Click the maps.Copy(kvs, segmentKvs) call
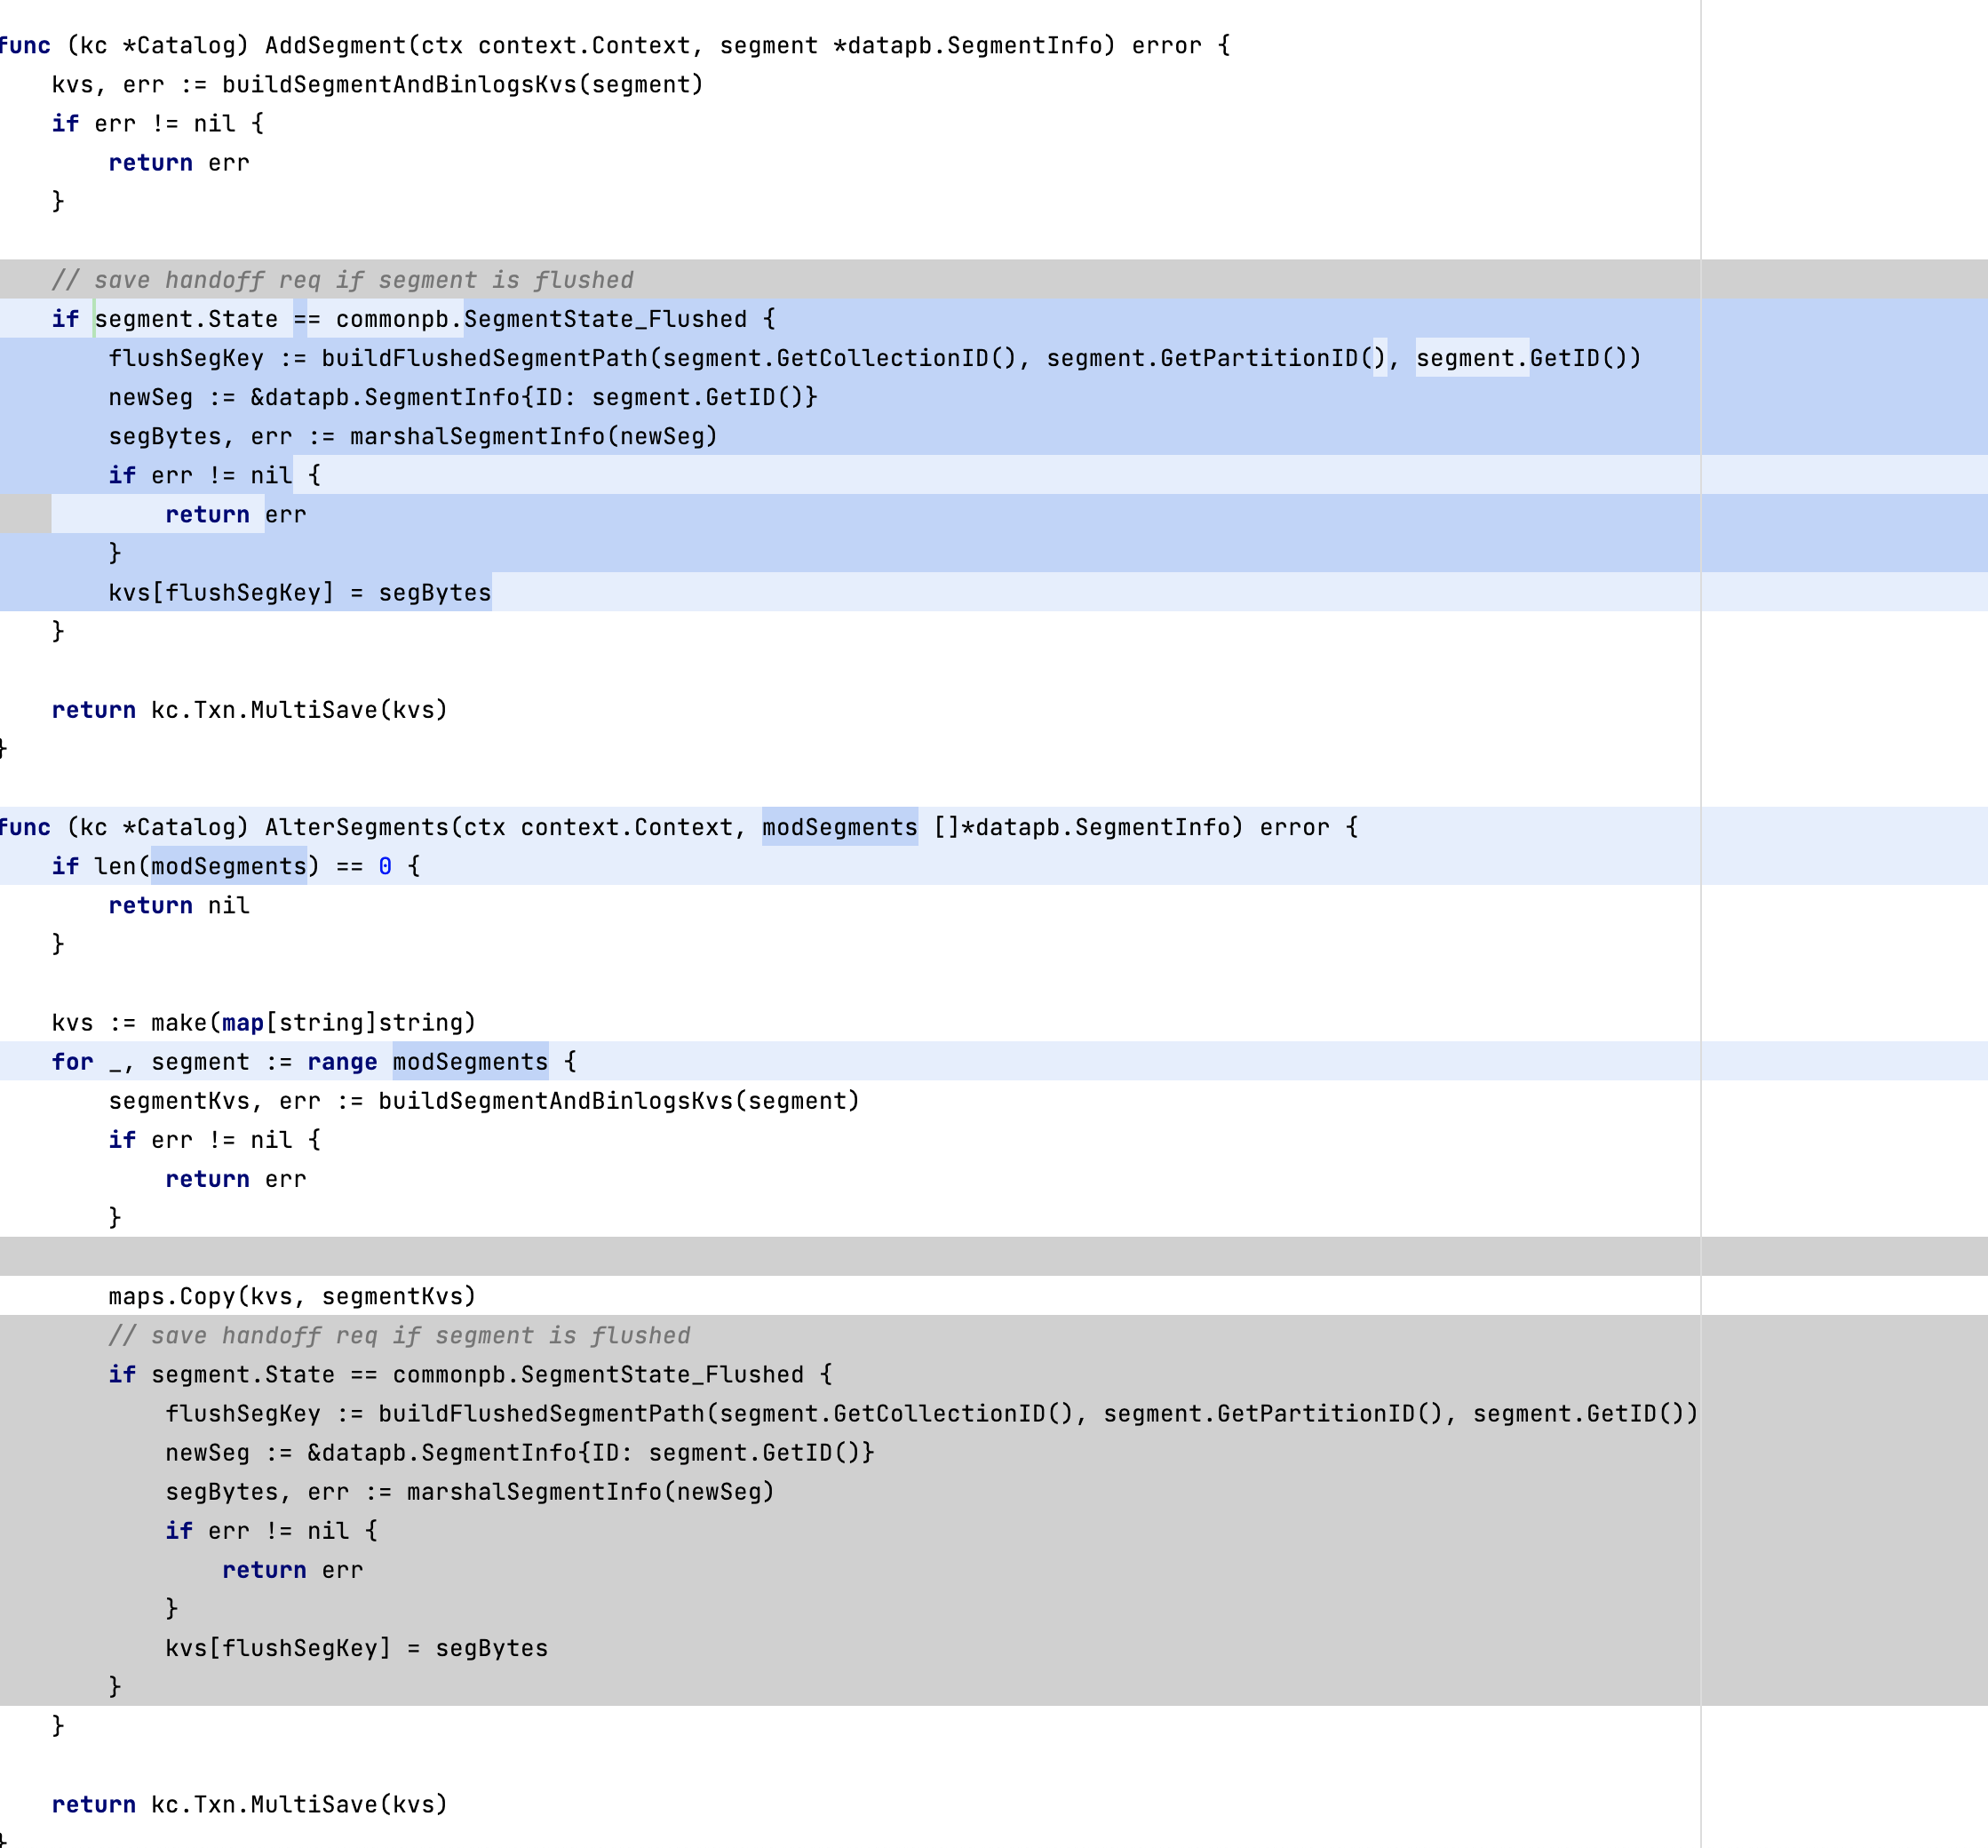 tap(290, 1296)
